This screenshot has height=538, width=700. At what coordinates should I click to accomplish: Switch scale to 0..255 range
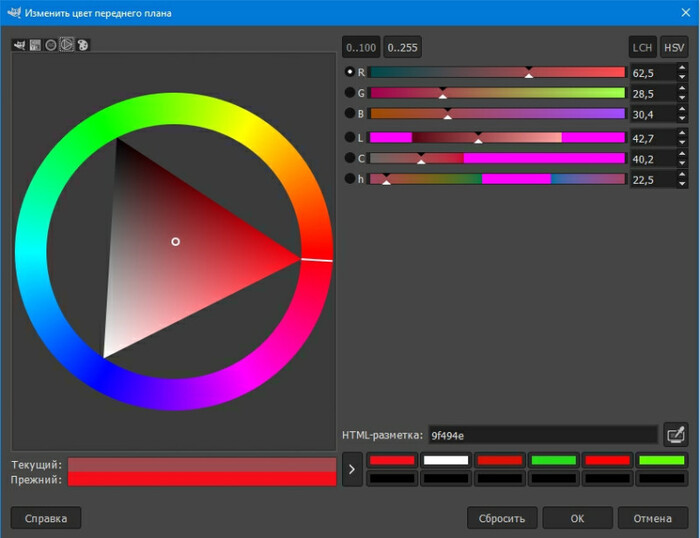(402, 47)
